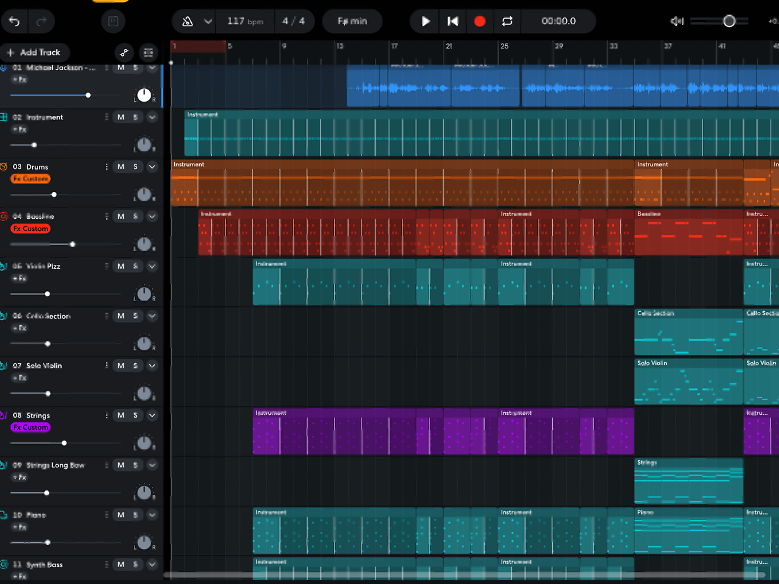Viewport: 779px width, 584px height.
Task: Open the F# min key selector
Action: 352,21
